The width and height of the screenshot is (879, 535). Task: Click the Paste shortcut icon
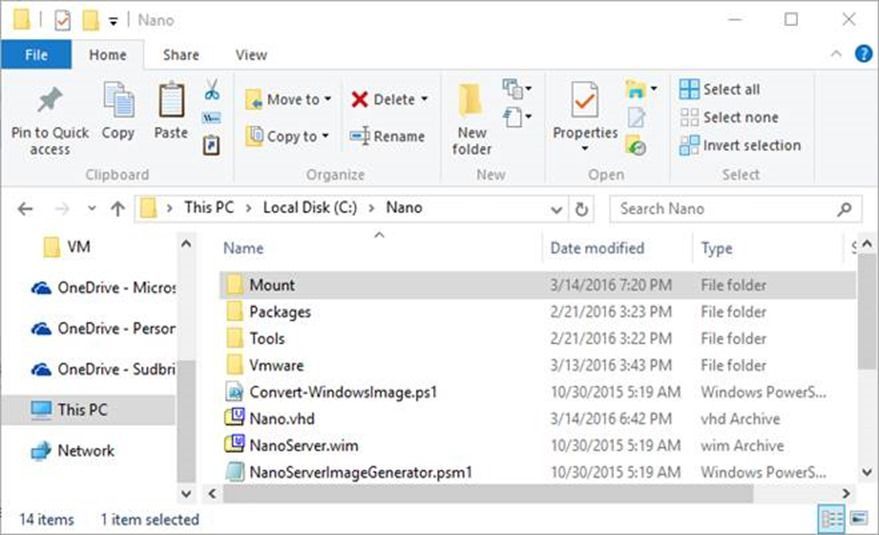[211, 145]
